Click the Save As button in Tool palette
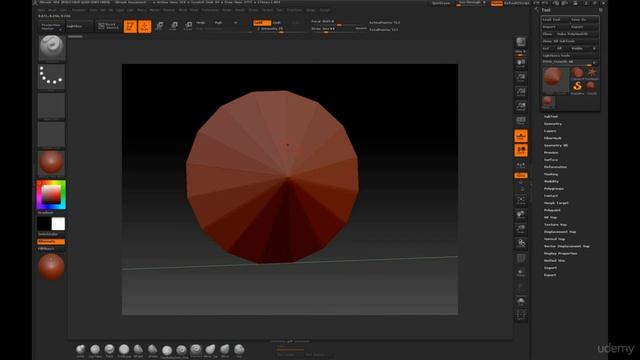The height and width of the screenshot is (360, 640). click(x=584, y=20)
